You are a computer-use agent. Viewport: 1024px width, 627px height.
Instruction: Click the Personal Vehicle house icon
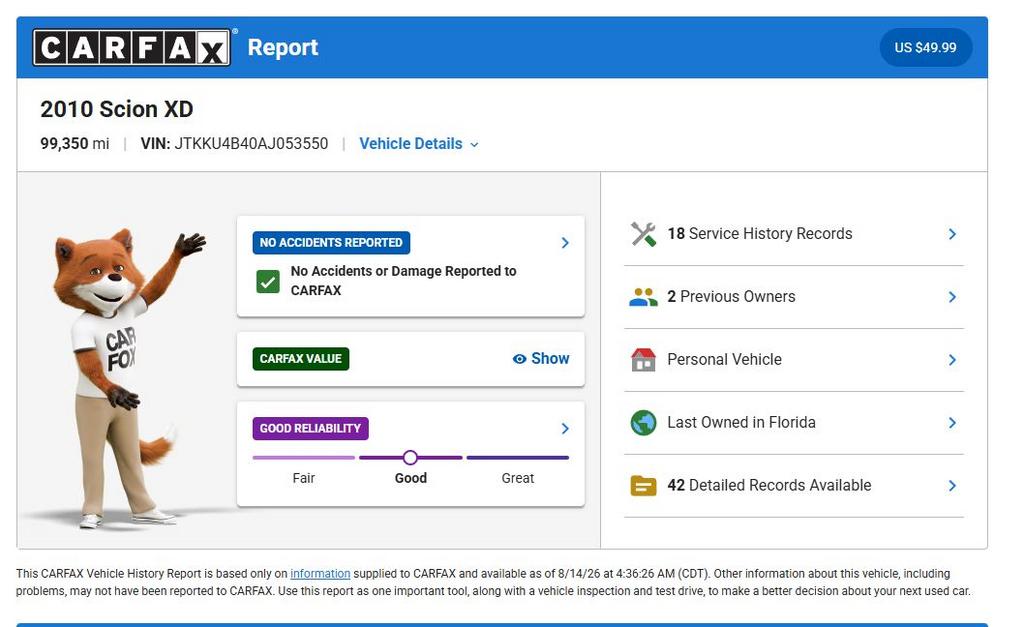pos(643,360)
